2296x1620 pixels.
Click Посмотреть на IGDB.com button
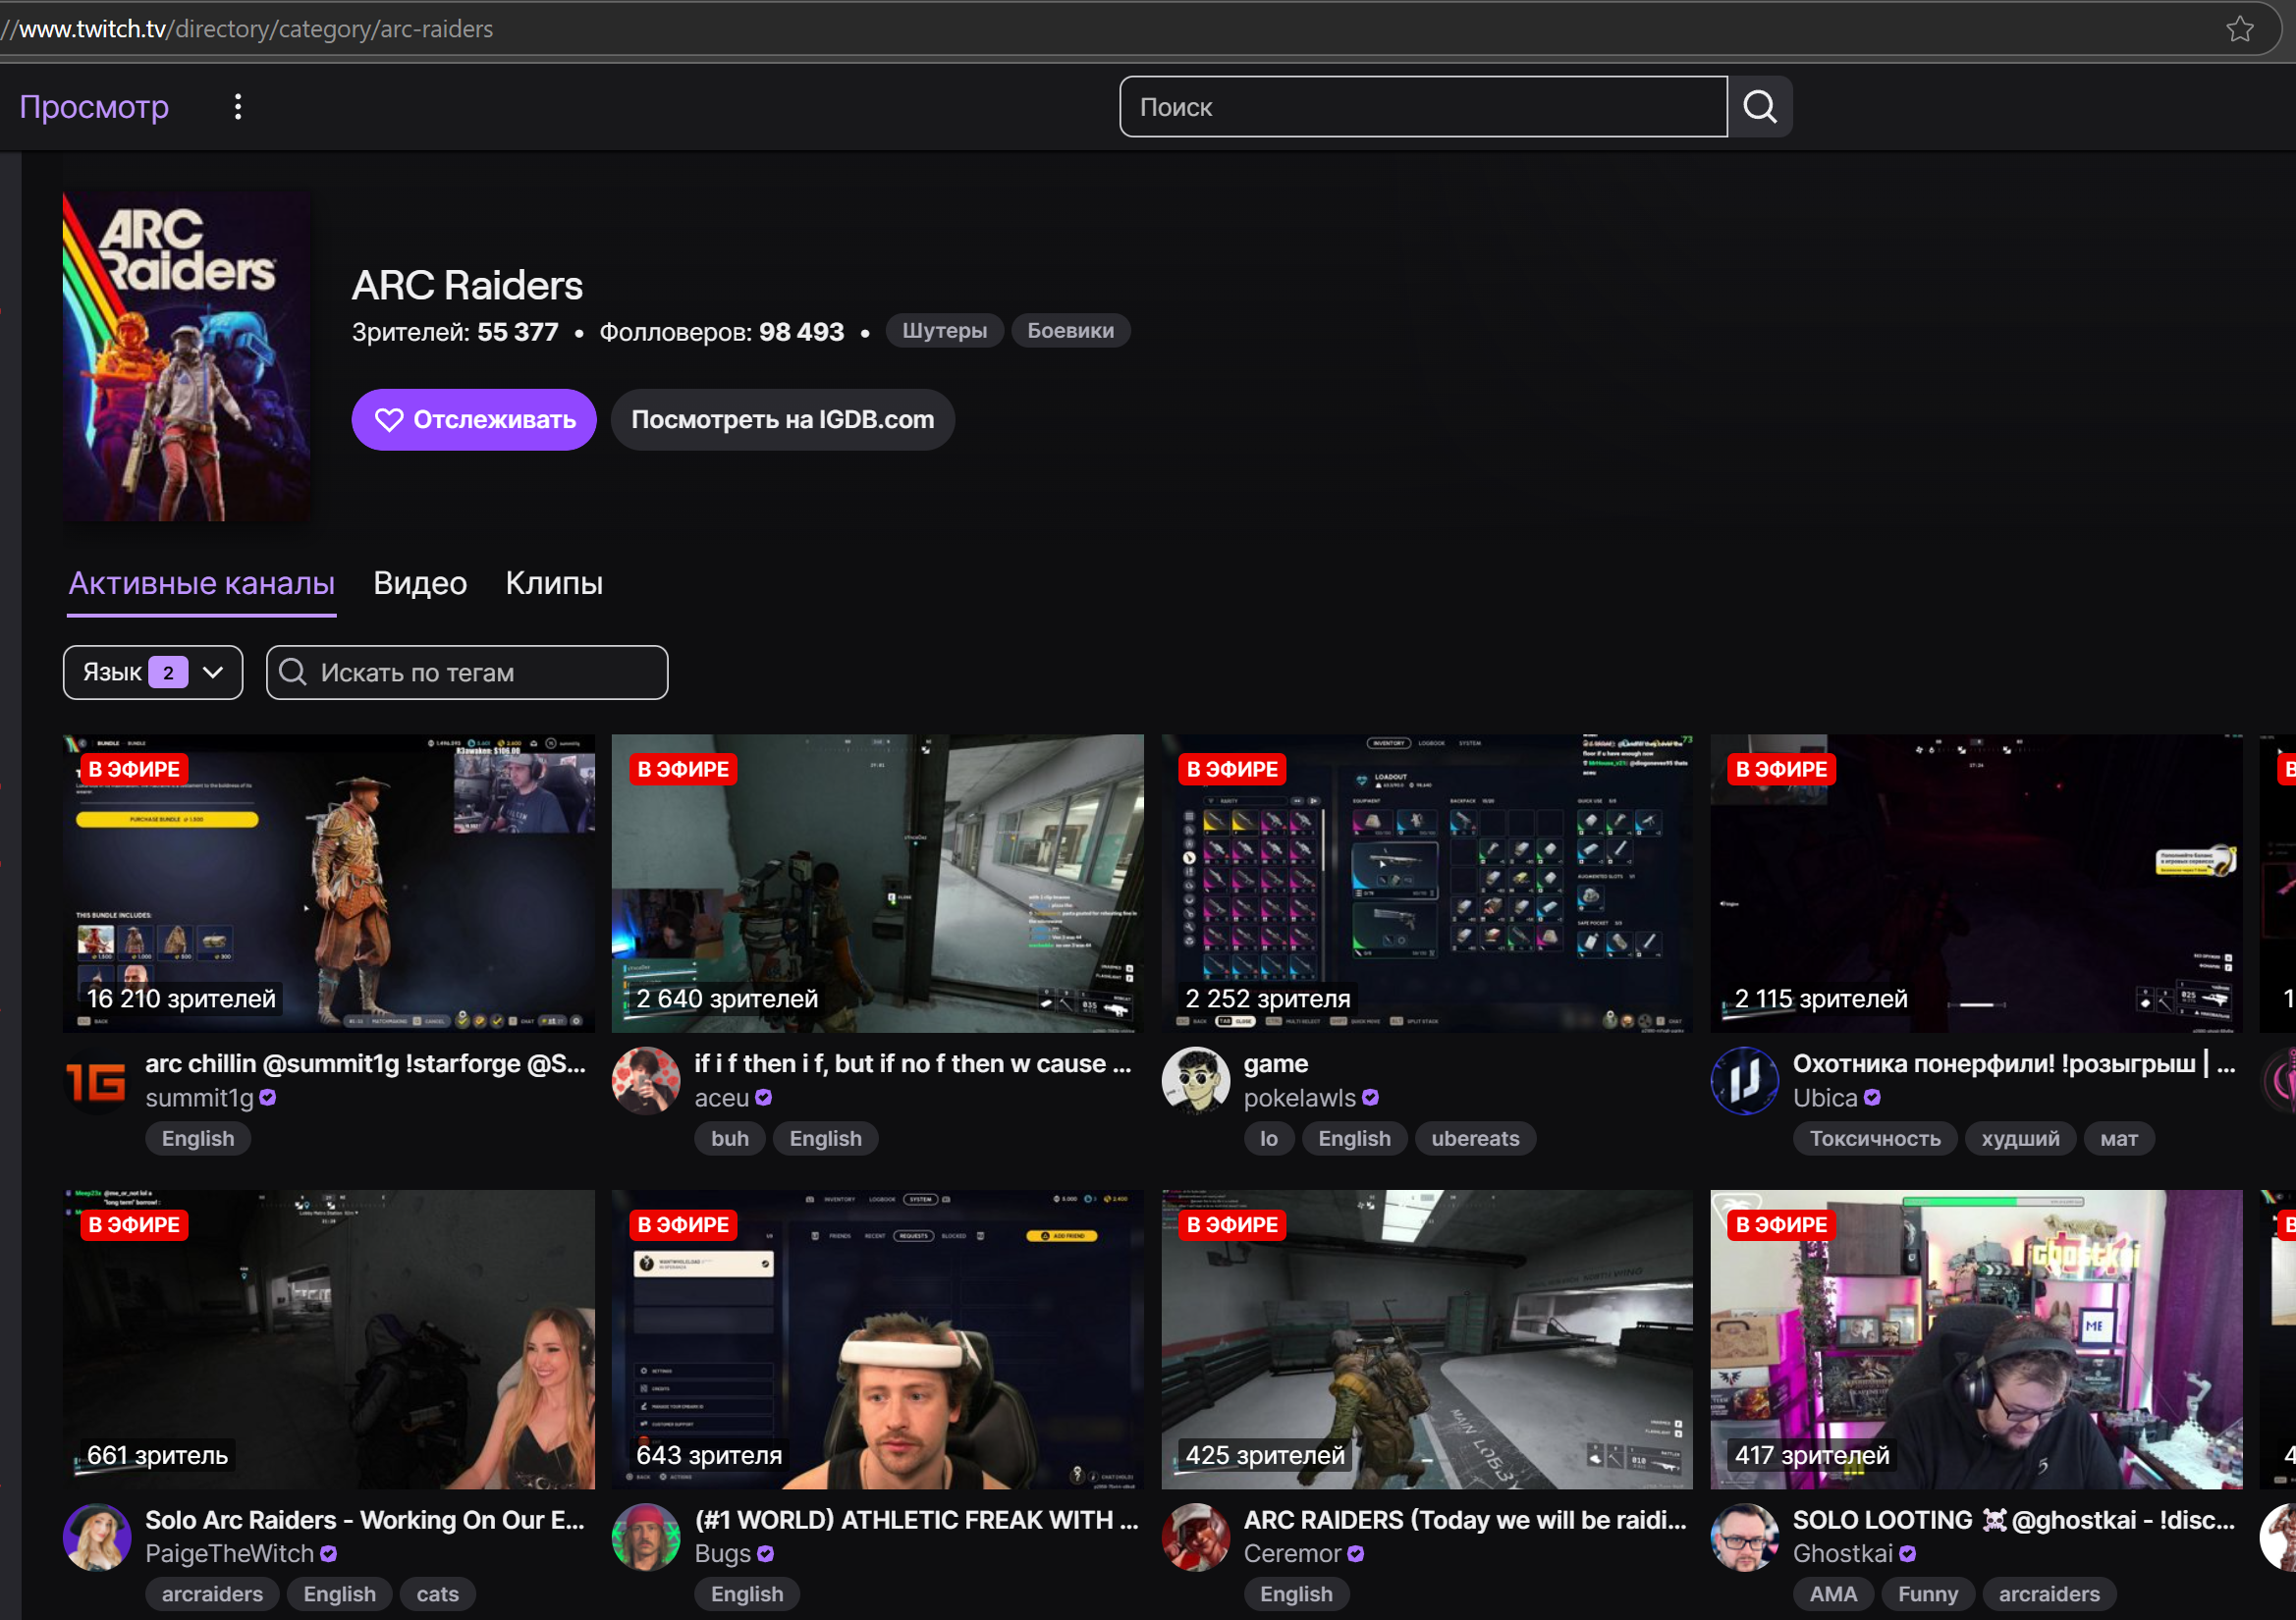click(x=782, y=420)
